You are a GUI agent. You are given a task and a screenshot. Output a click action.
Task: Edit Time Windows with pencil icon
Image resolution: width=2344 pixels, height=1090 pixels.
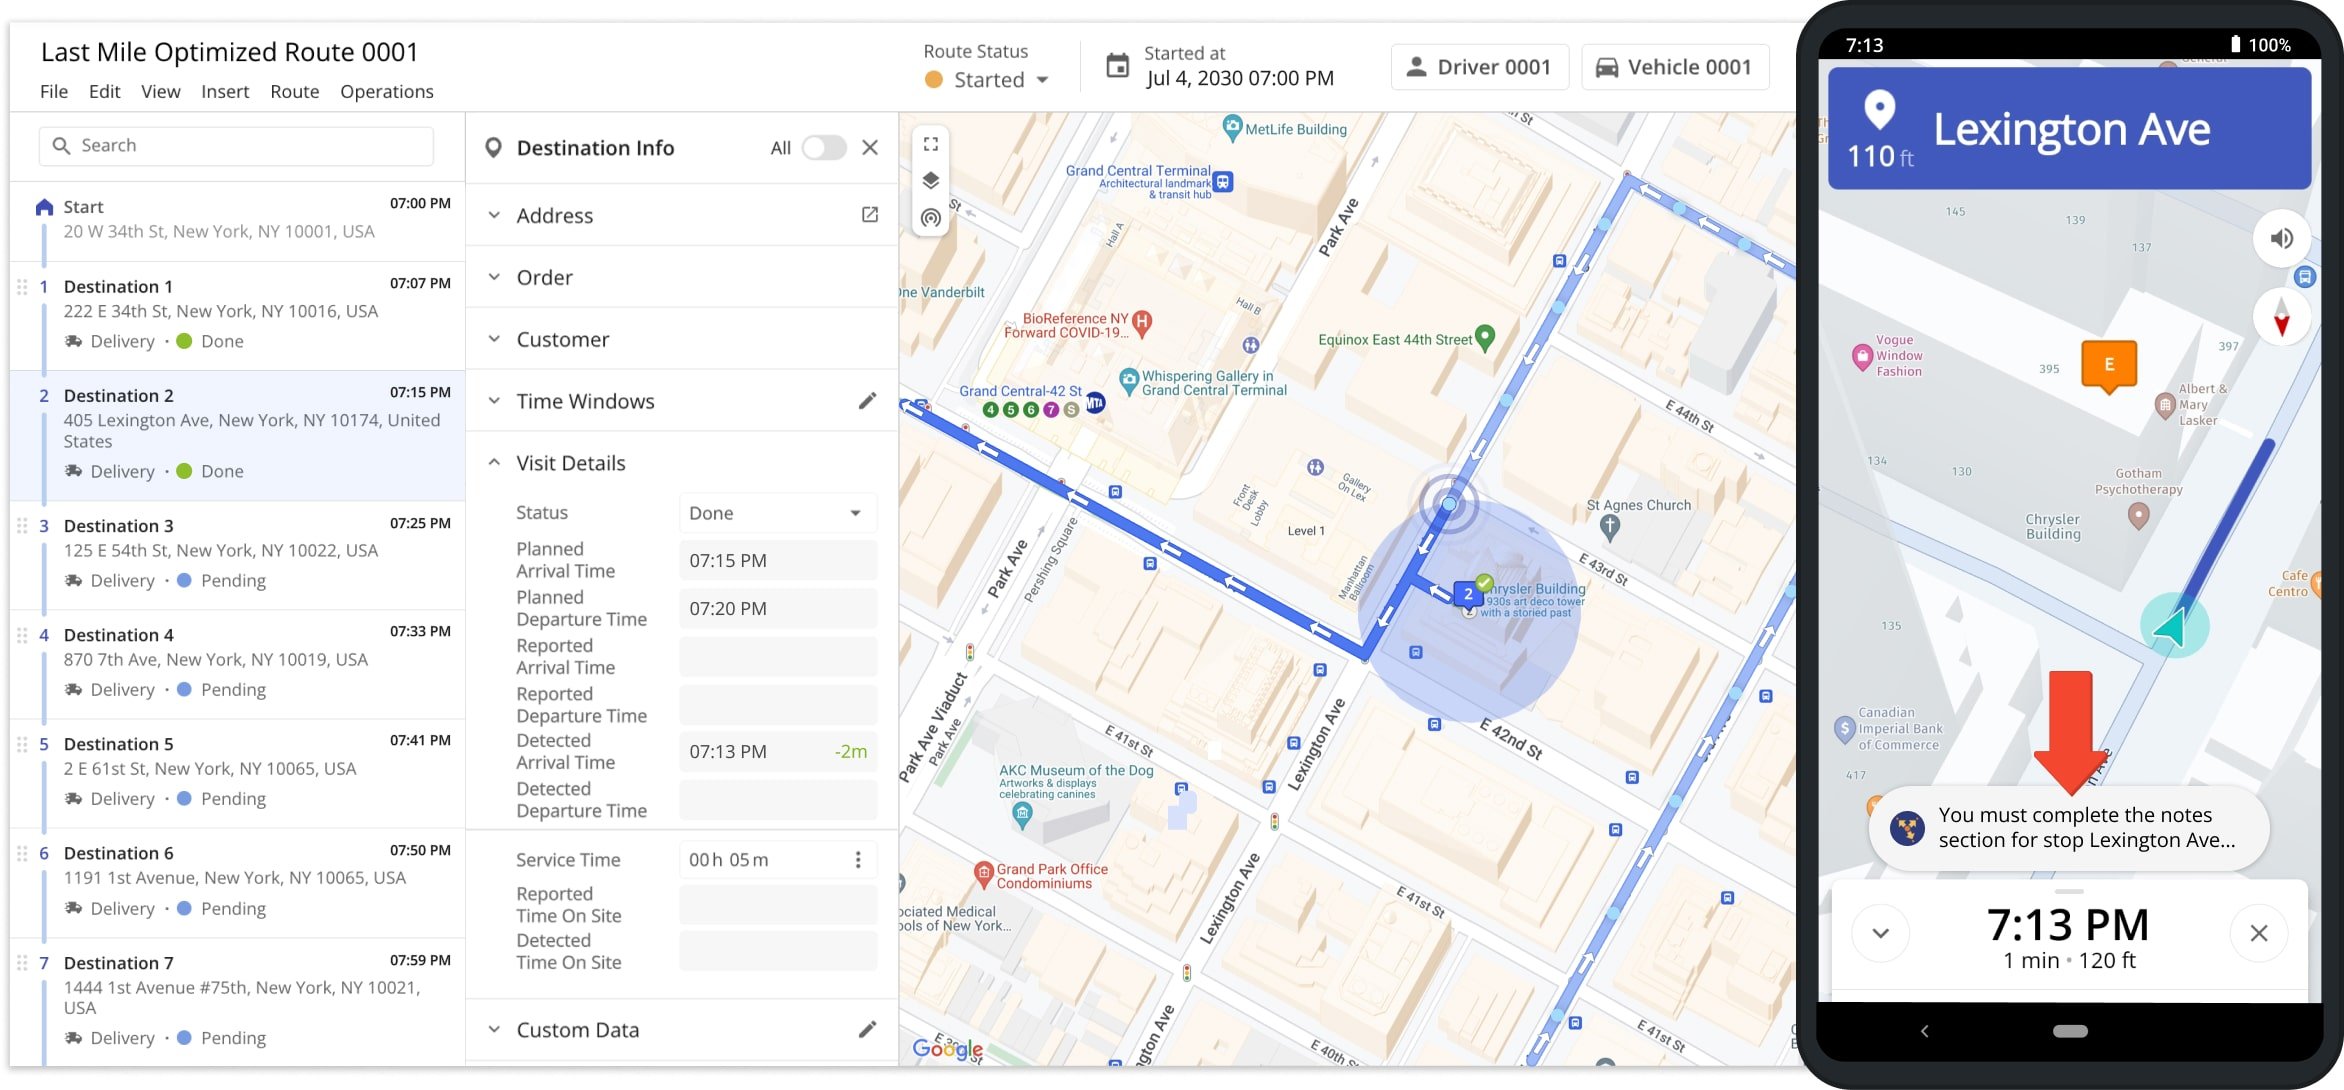click(867, 401)
